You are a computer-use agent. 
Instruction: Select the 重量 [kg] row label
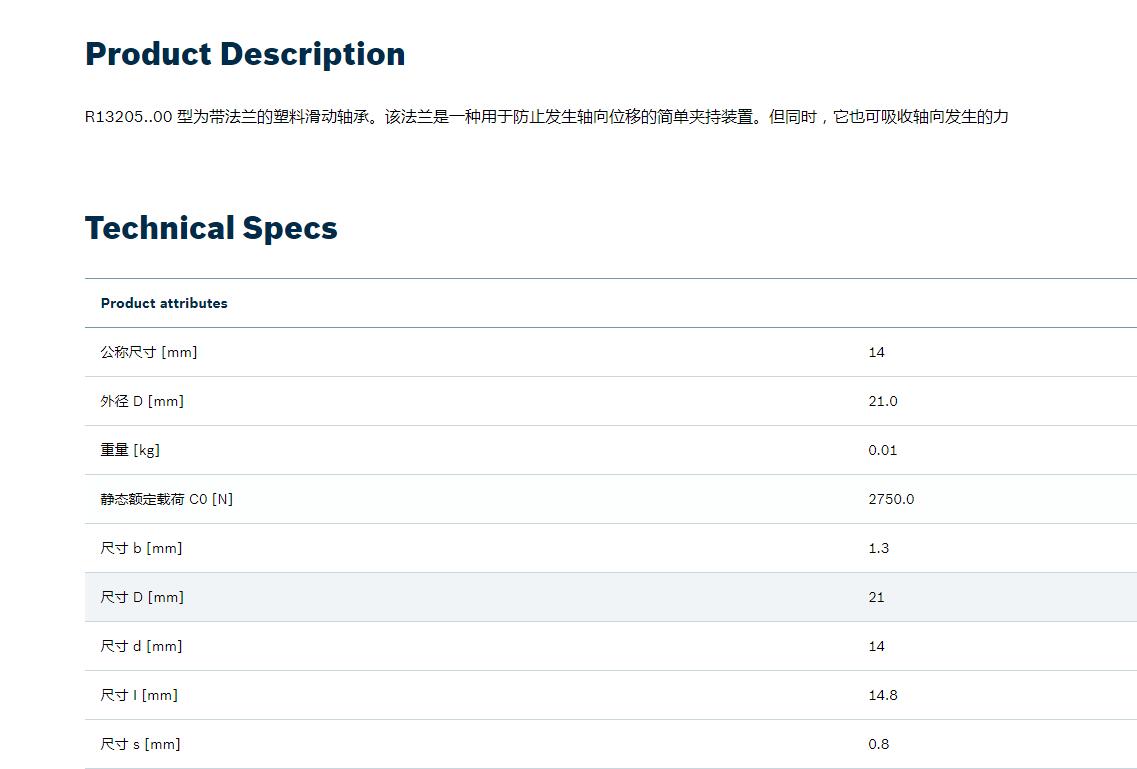(130, 450)
